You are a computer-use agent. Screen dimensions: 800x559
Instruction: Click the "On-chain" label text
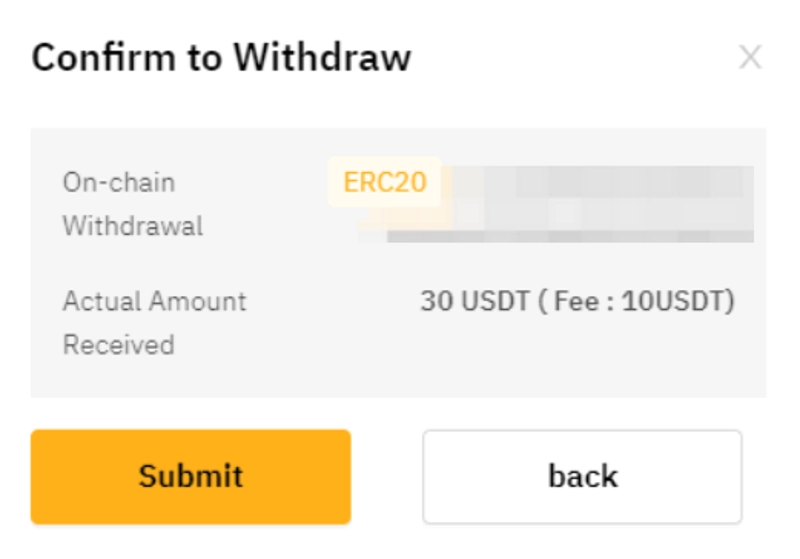coord(118,183)
